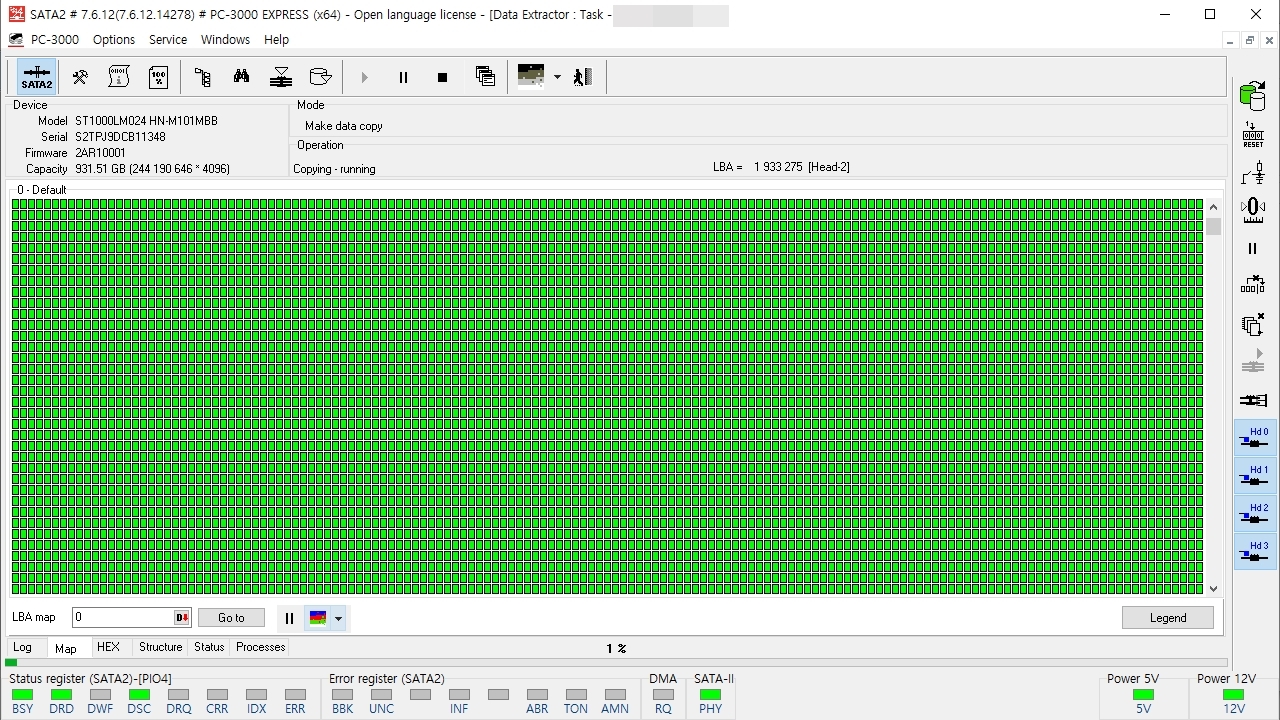This screenshot has height=720, width=1280.
Task: Toggle head Hd 3 button
Action: click(1255, 552)
